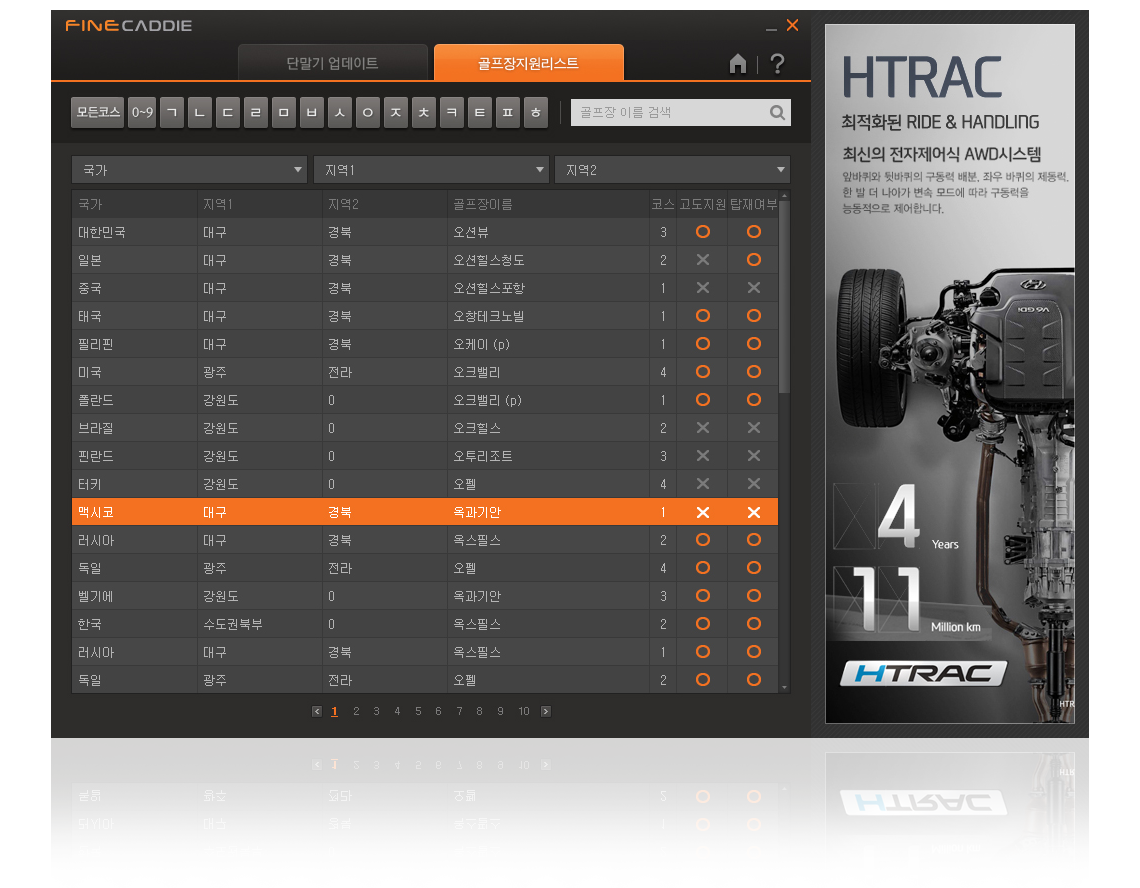
Task: Close the FineCaddie window
Action: [792, 25]
